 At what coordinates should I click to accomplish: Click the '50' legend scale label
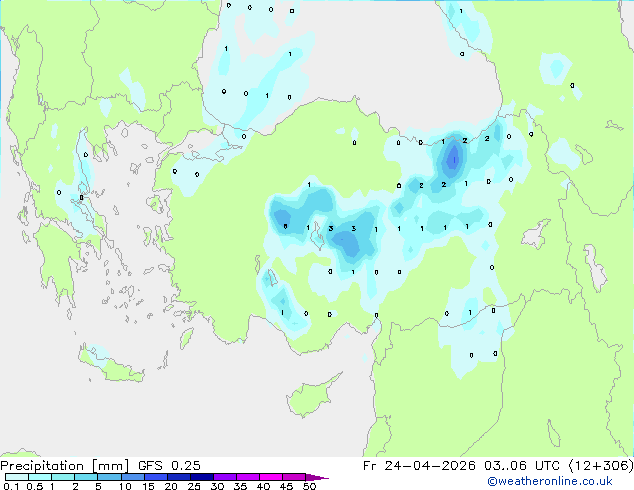(x=309, y=486)
